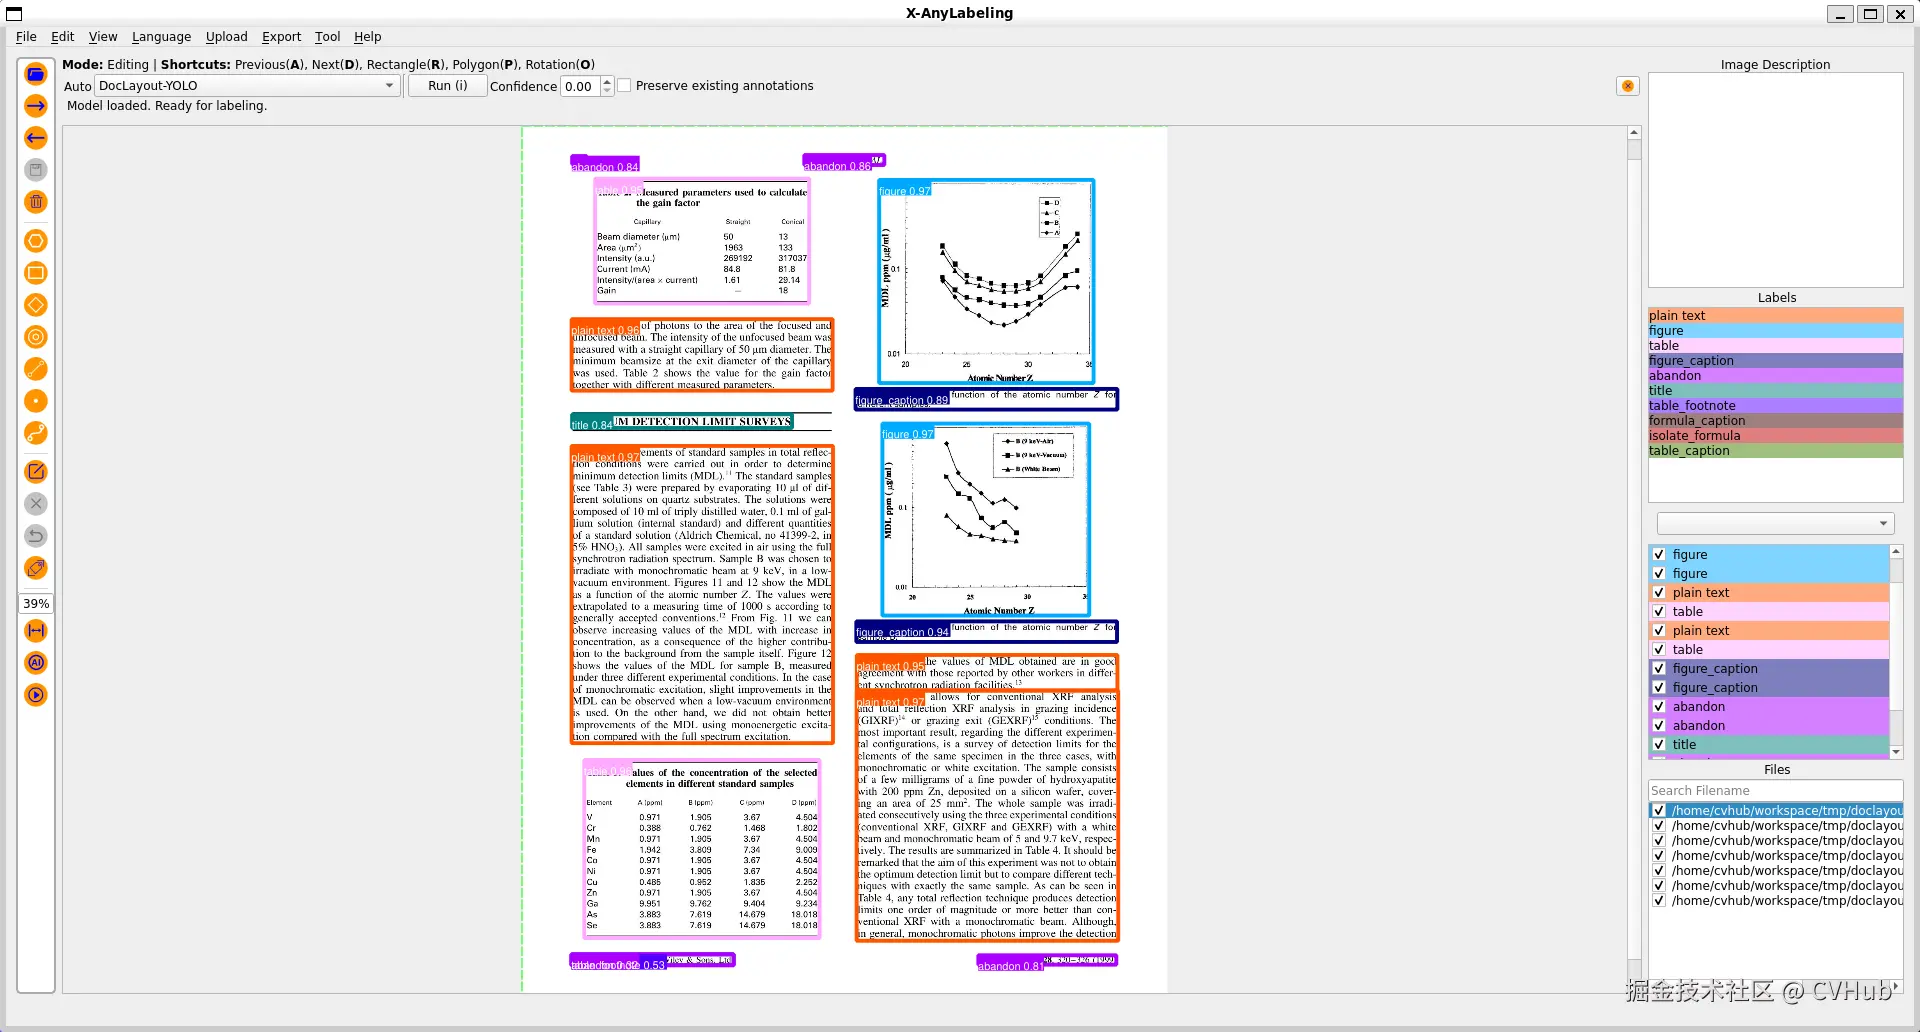1920x1032 pixels.
Task: Open the empty label filter dropdown
Action: coord(1775,524)
